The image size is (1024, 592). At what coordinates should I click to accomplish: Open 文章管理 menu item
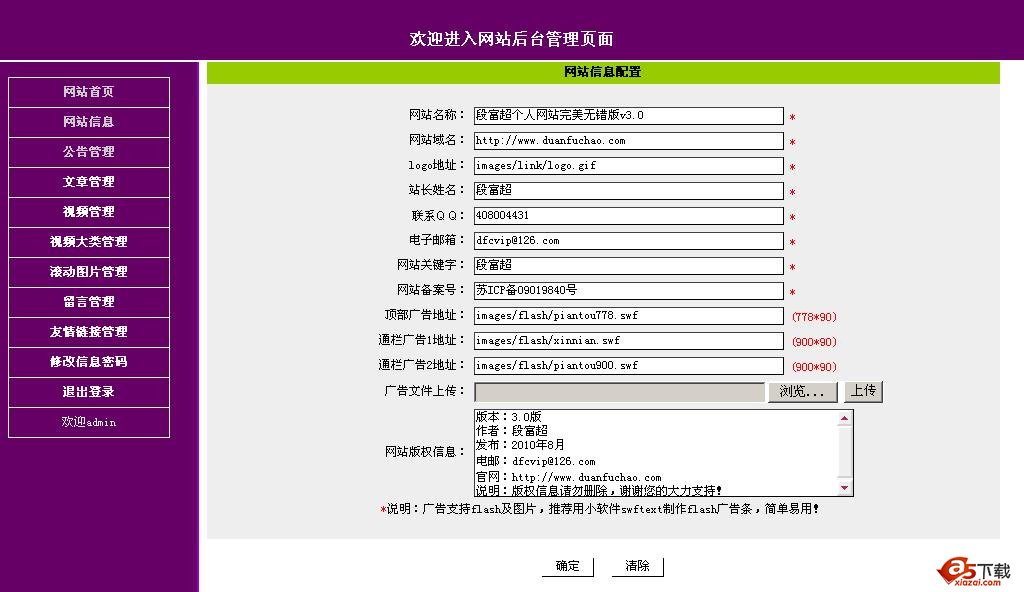(89, 182)
